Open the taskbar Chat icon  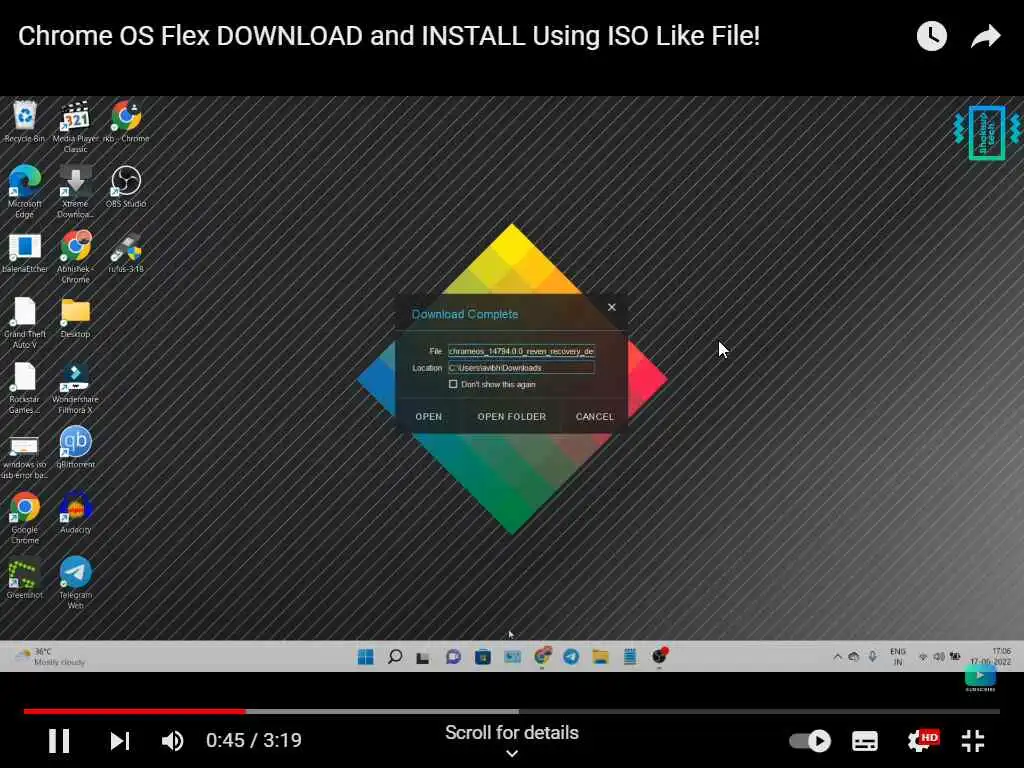click(x=453, y=656)
